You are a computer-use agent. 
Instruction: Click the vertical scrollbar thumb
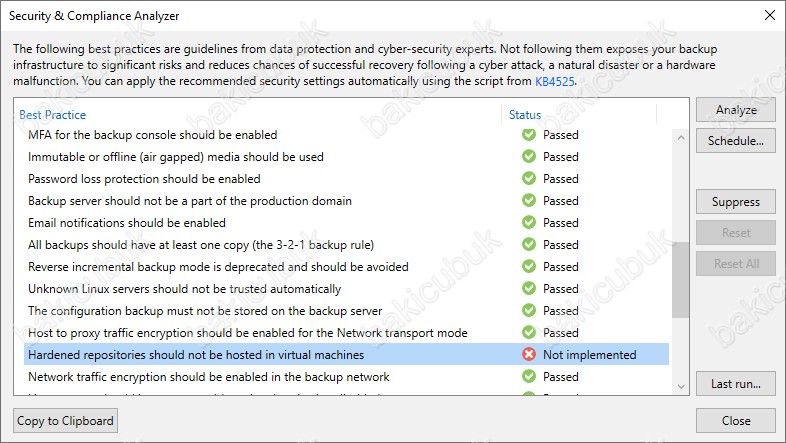[x=680, y=280]
